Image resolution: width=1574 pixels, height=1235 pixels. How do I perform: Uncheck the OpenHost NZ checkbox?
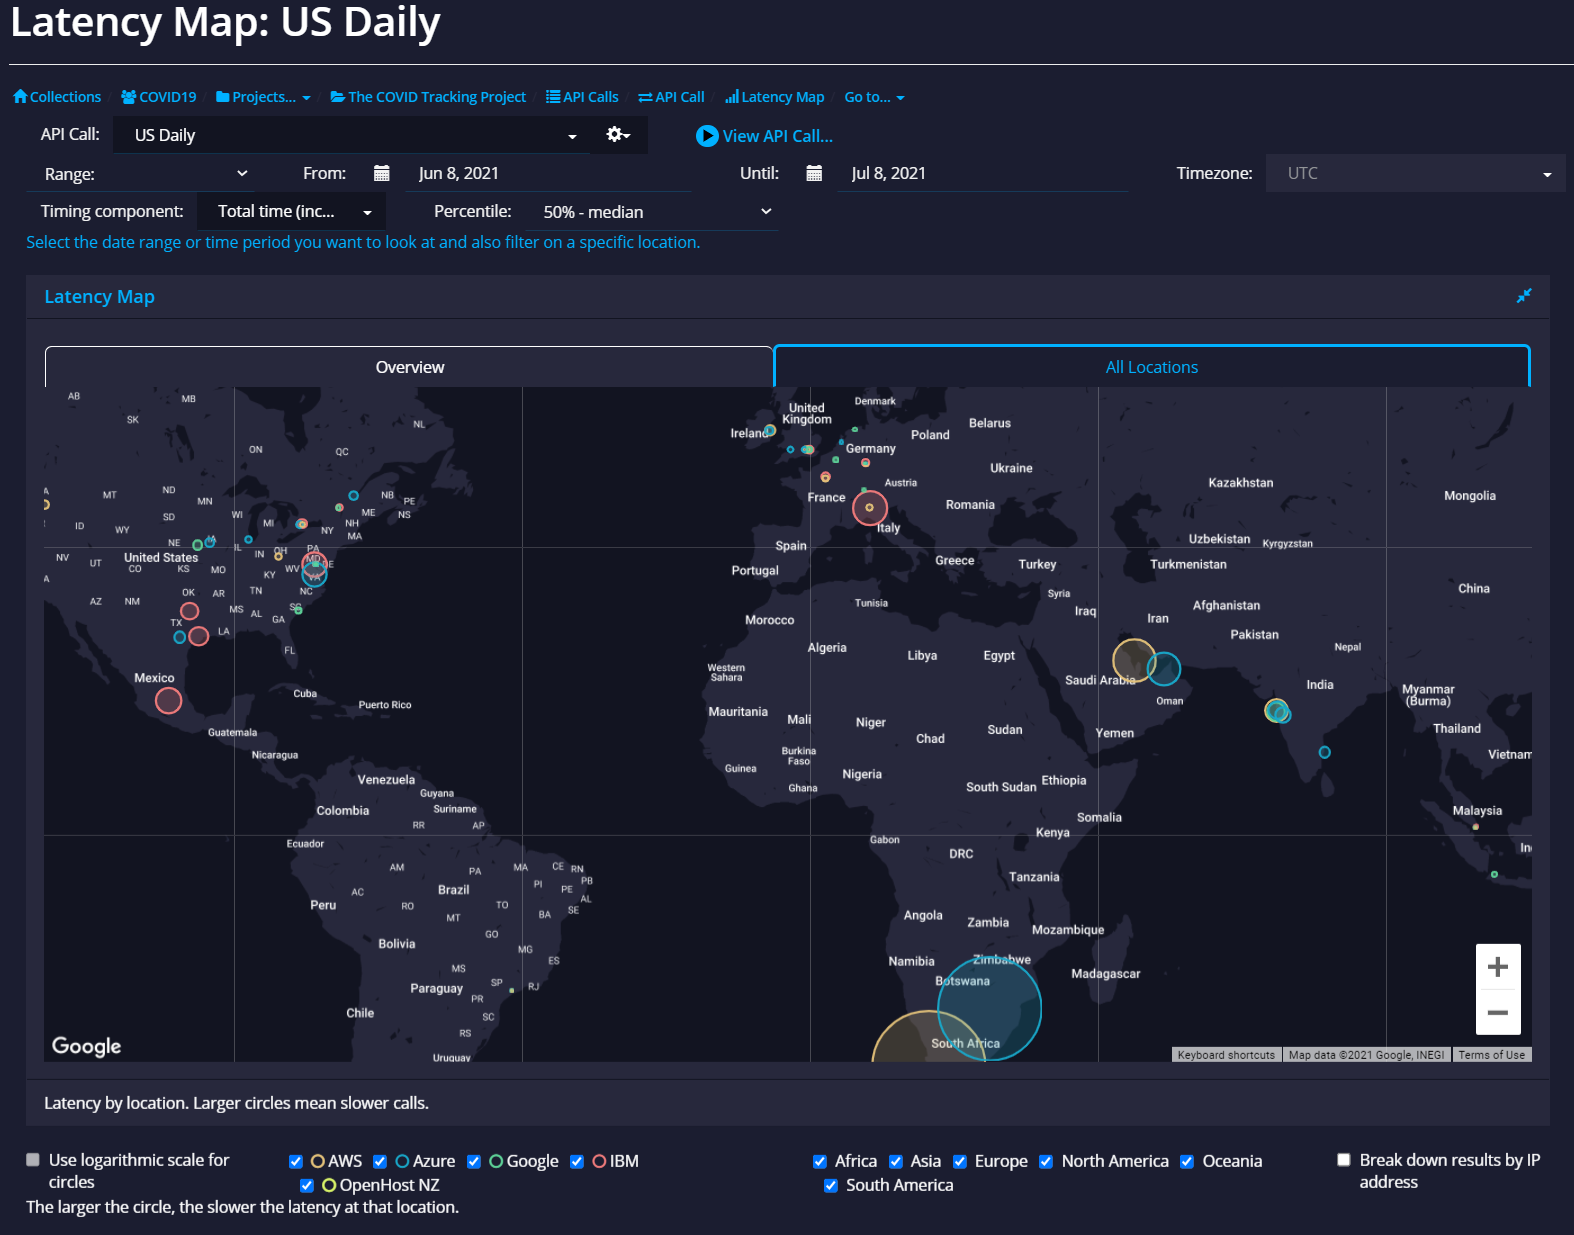pos(307,1185)
